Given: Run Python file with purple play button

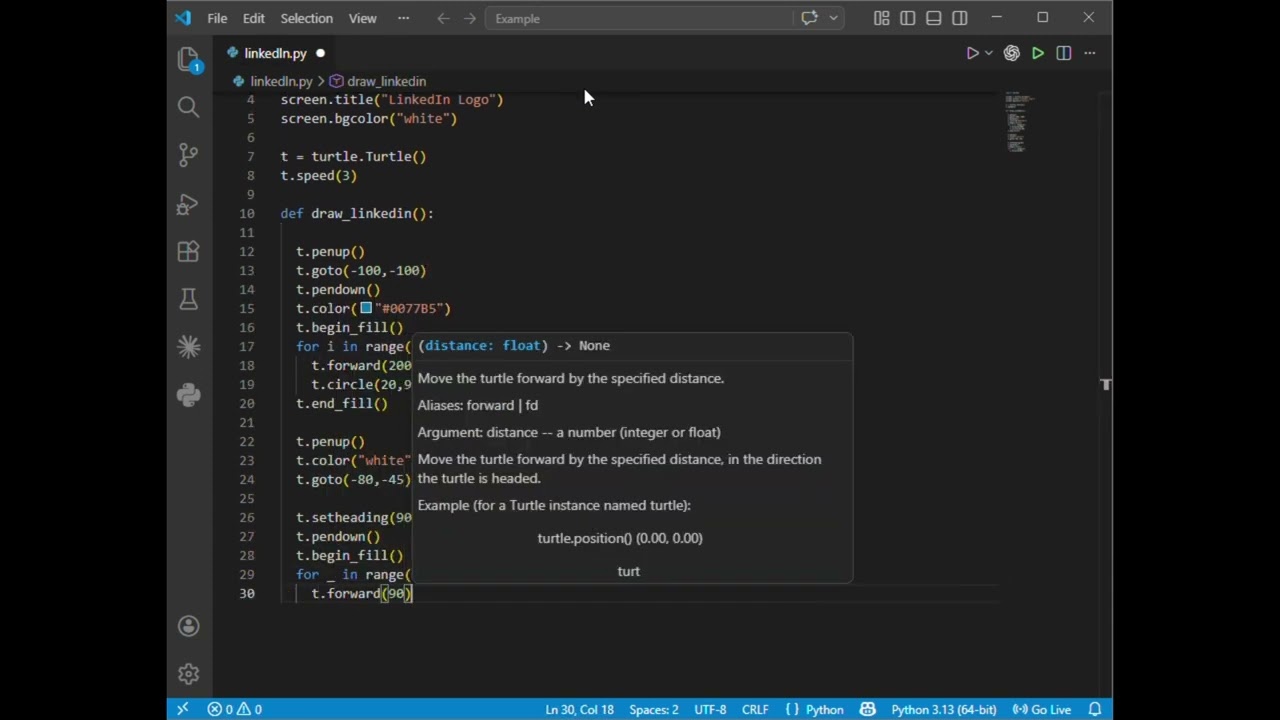Looking at the screenshot, I should 972,53.
